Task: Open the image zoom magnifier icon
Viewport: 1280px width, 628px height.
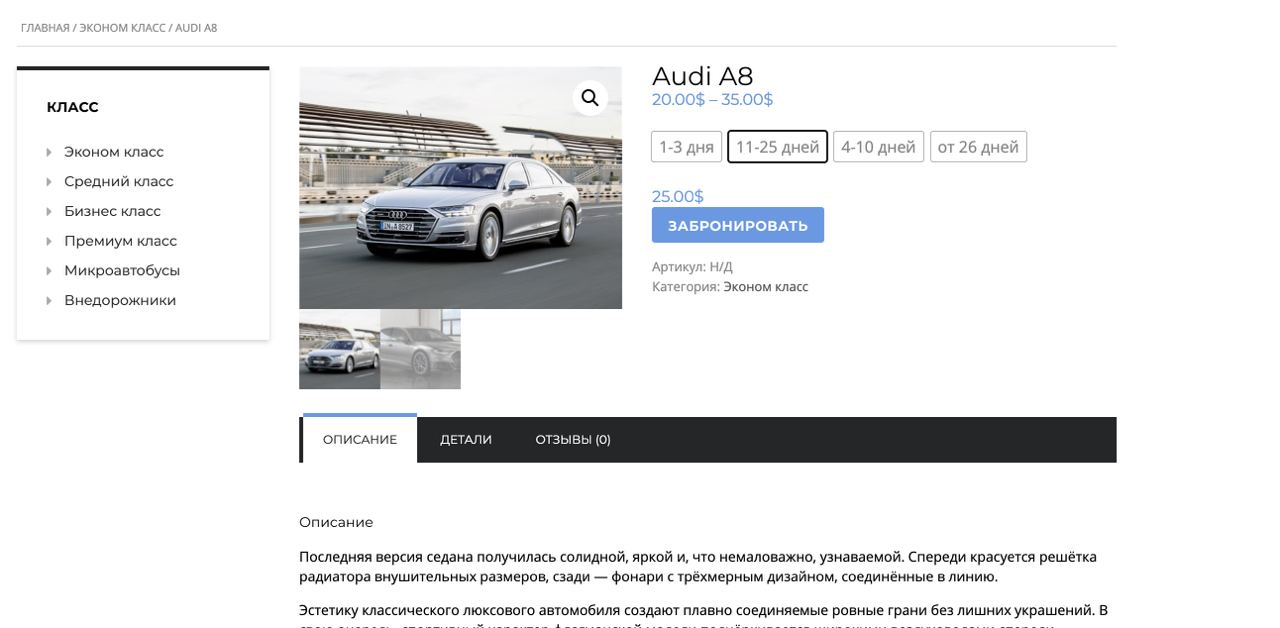Action: pos(590,98)
